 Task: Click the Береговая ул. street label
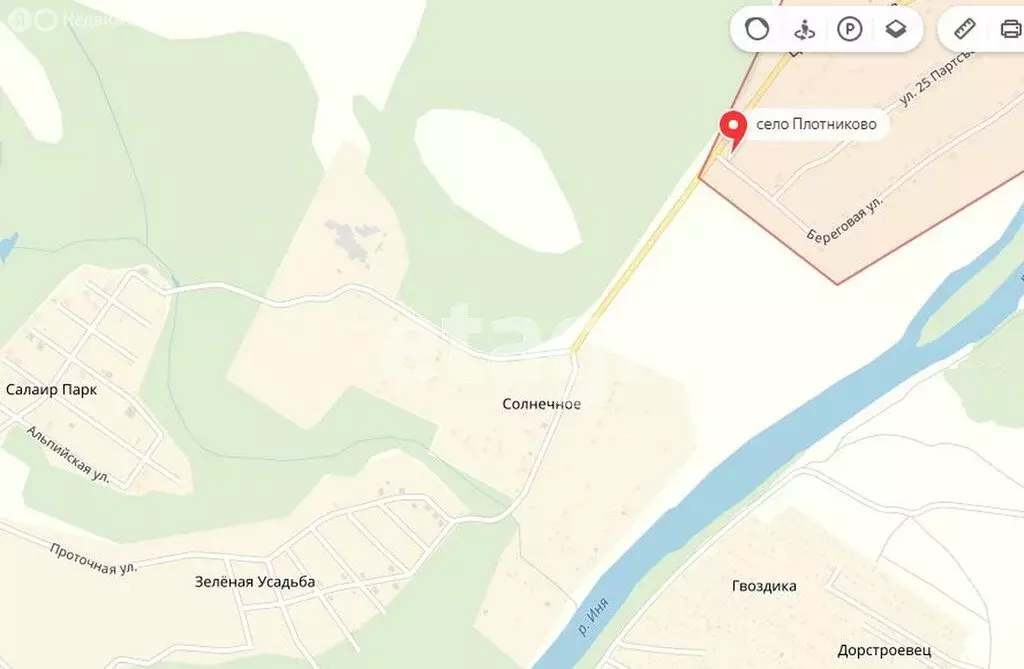(845, 219)
